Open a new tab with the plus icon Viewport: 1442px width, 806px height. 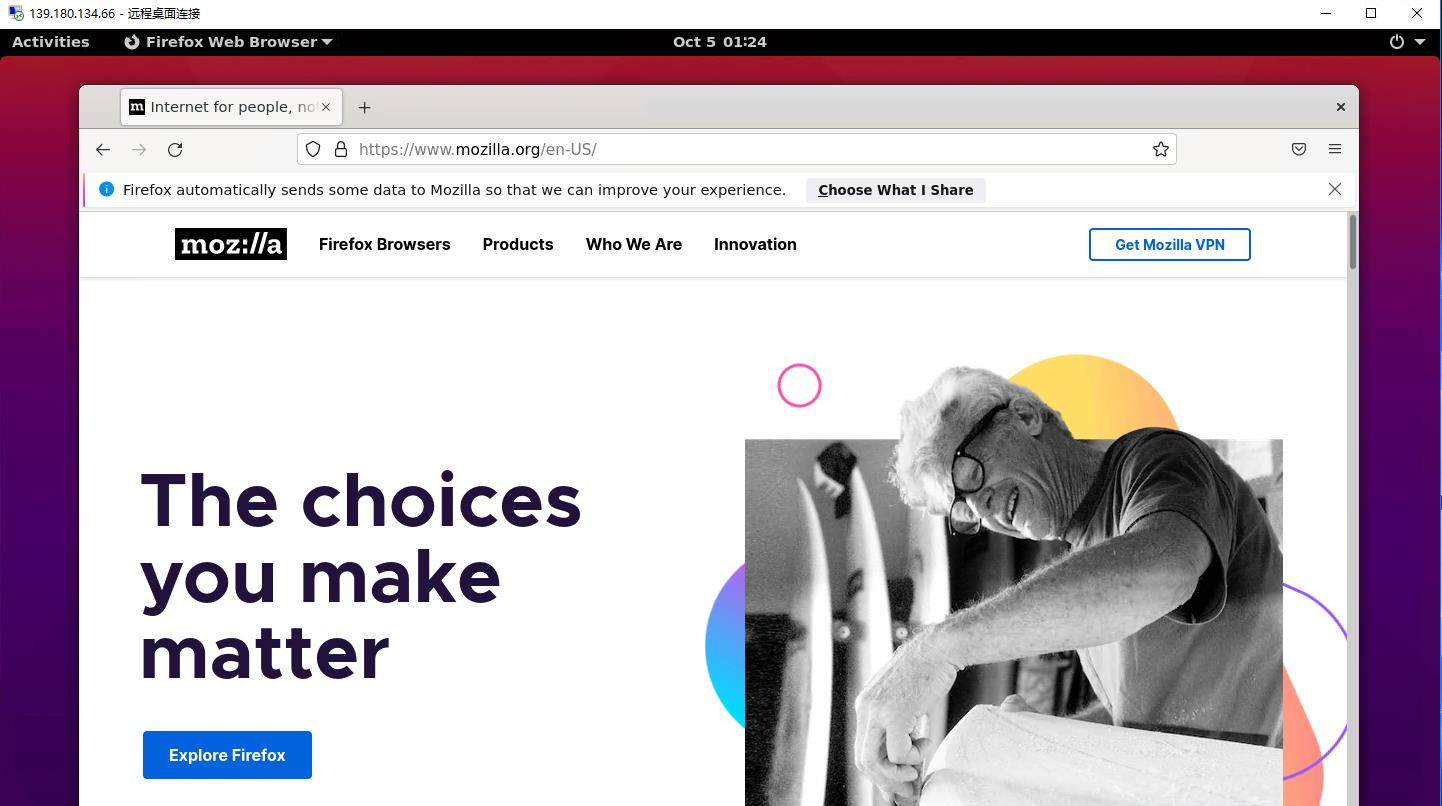coord(364,107)
